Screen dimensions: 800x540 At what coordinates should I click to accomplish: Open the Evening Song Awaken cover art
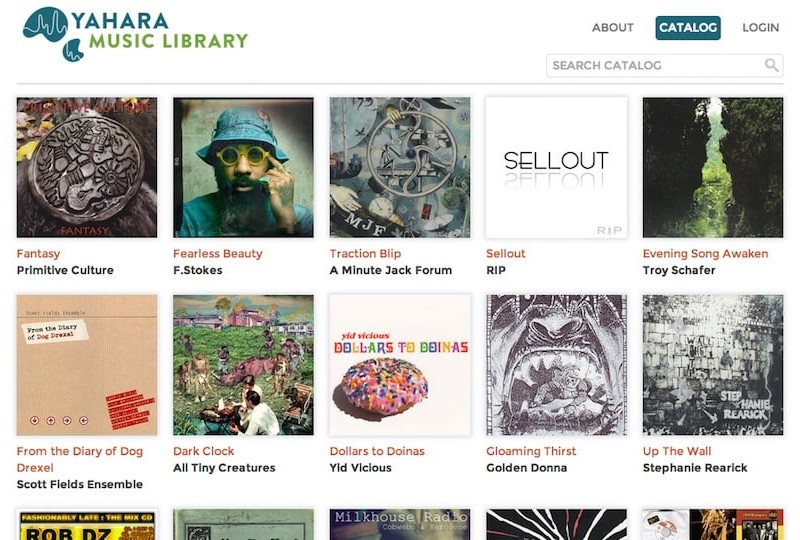pyautogui.click(x=713, y=167)
